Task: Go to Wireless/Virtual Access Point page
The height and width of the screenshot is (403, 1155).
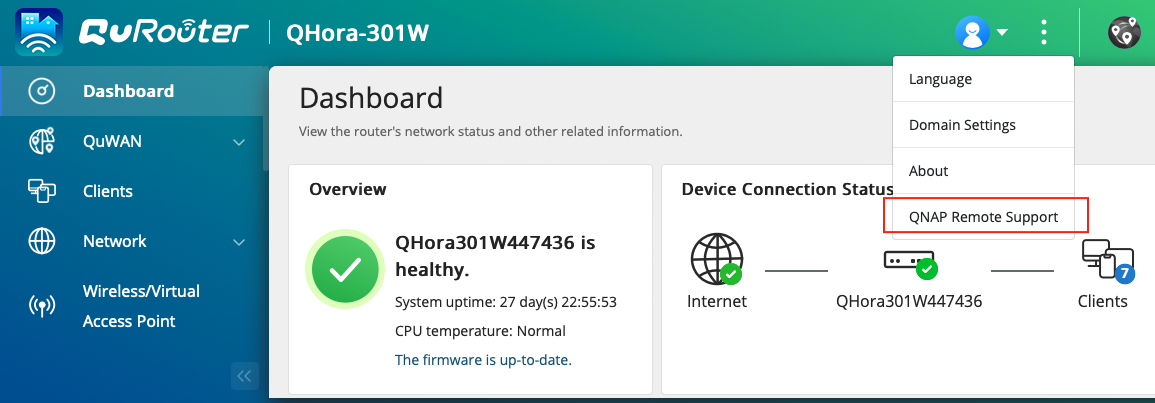Action: 141,306
